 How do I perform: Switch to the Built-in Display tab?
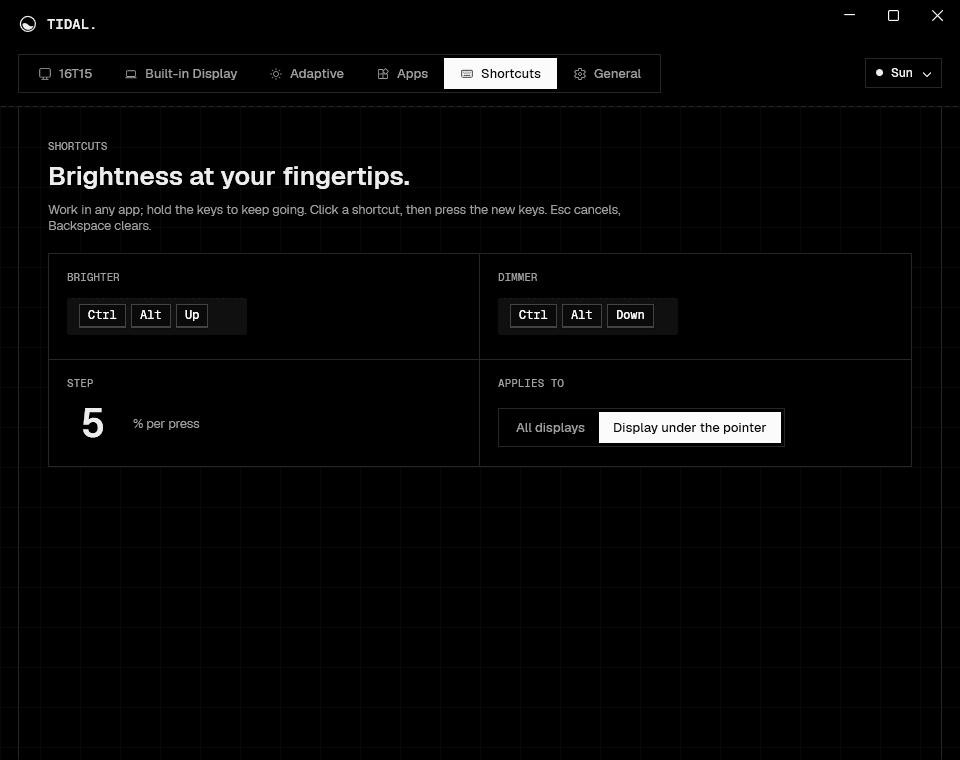pos(181,73)
